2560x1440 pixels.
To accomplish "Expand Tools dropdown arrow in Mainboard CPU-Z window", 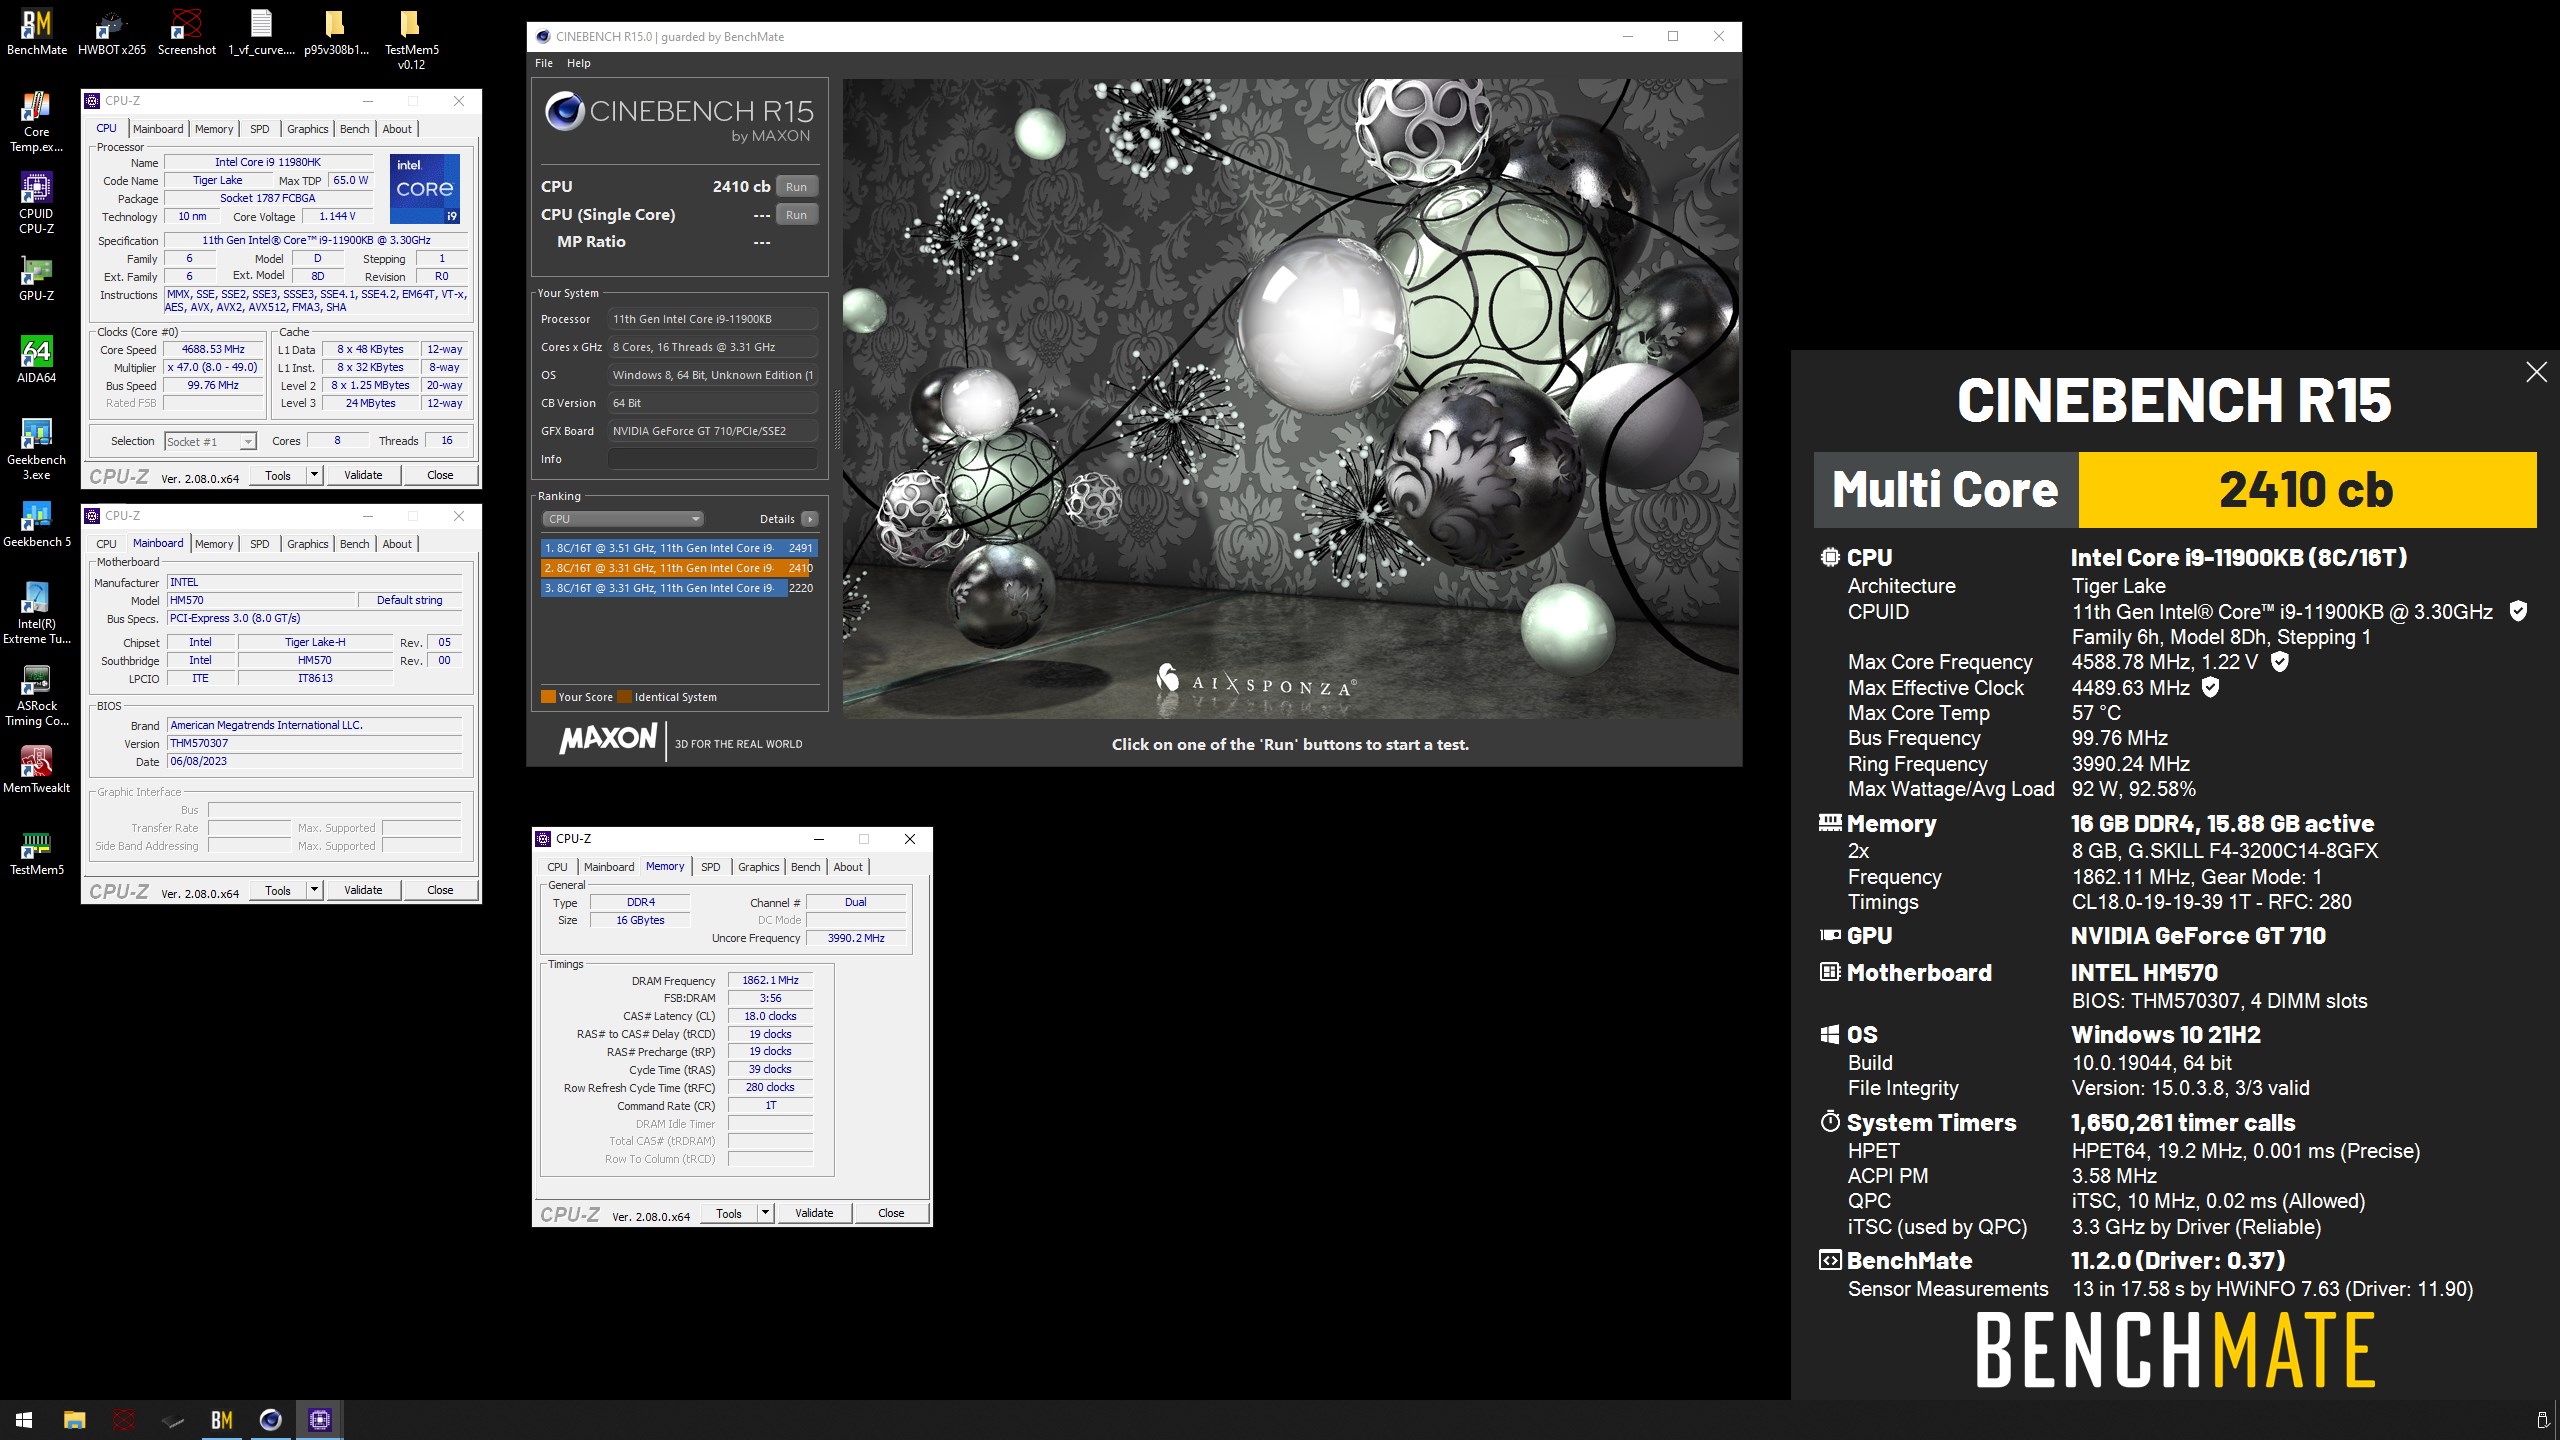I will pyautogui.click(x=314, y=890).
